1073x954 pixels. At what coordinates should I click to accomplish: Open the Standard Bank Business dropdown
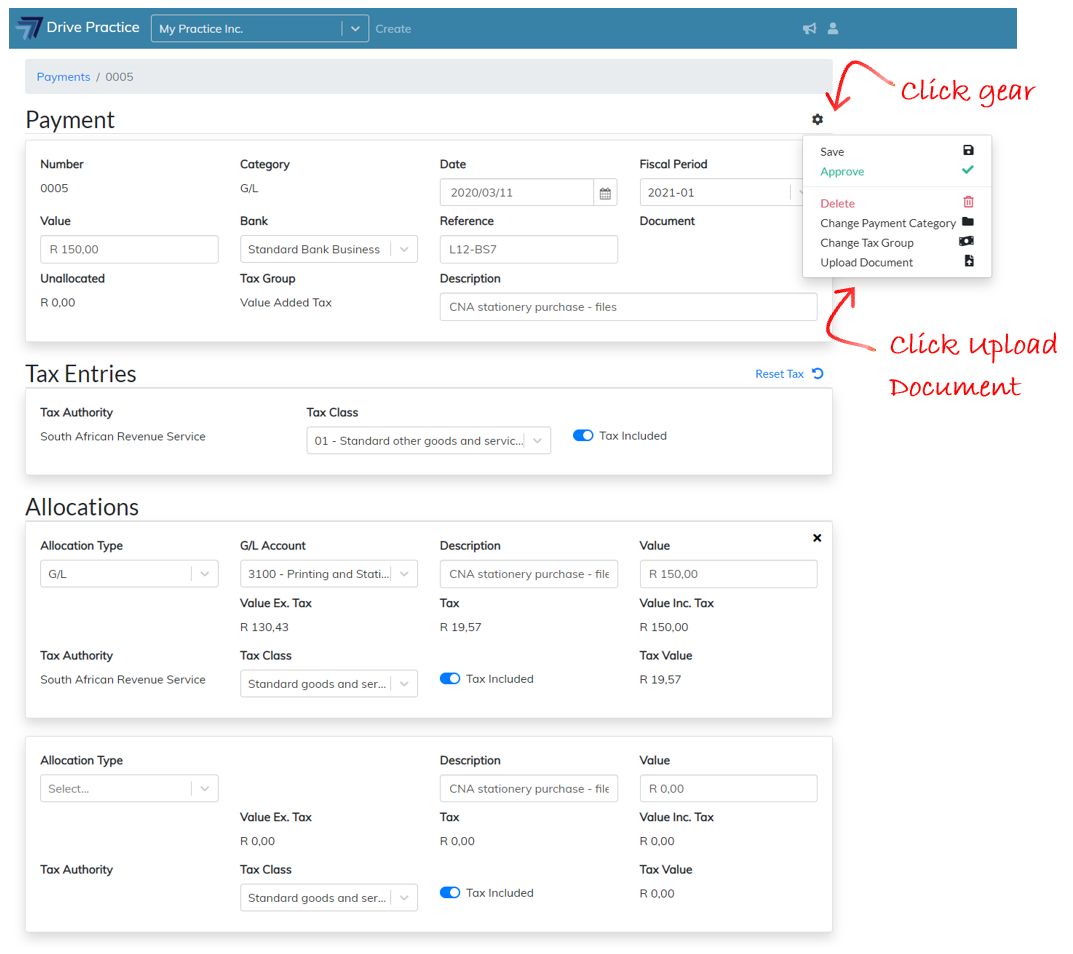click(x=328, y=250)
